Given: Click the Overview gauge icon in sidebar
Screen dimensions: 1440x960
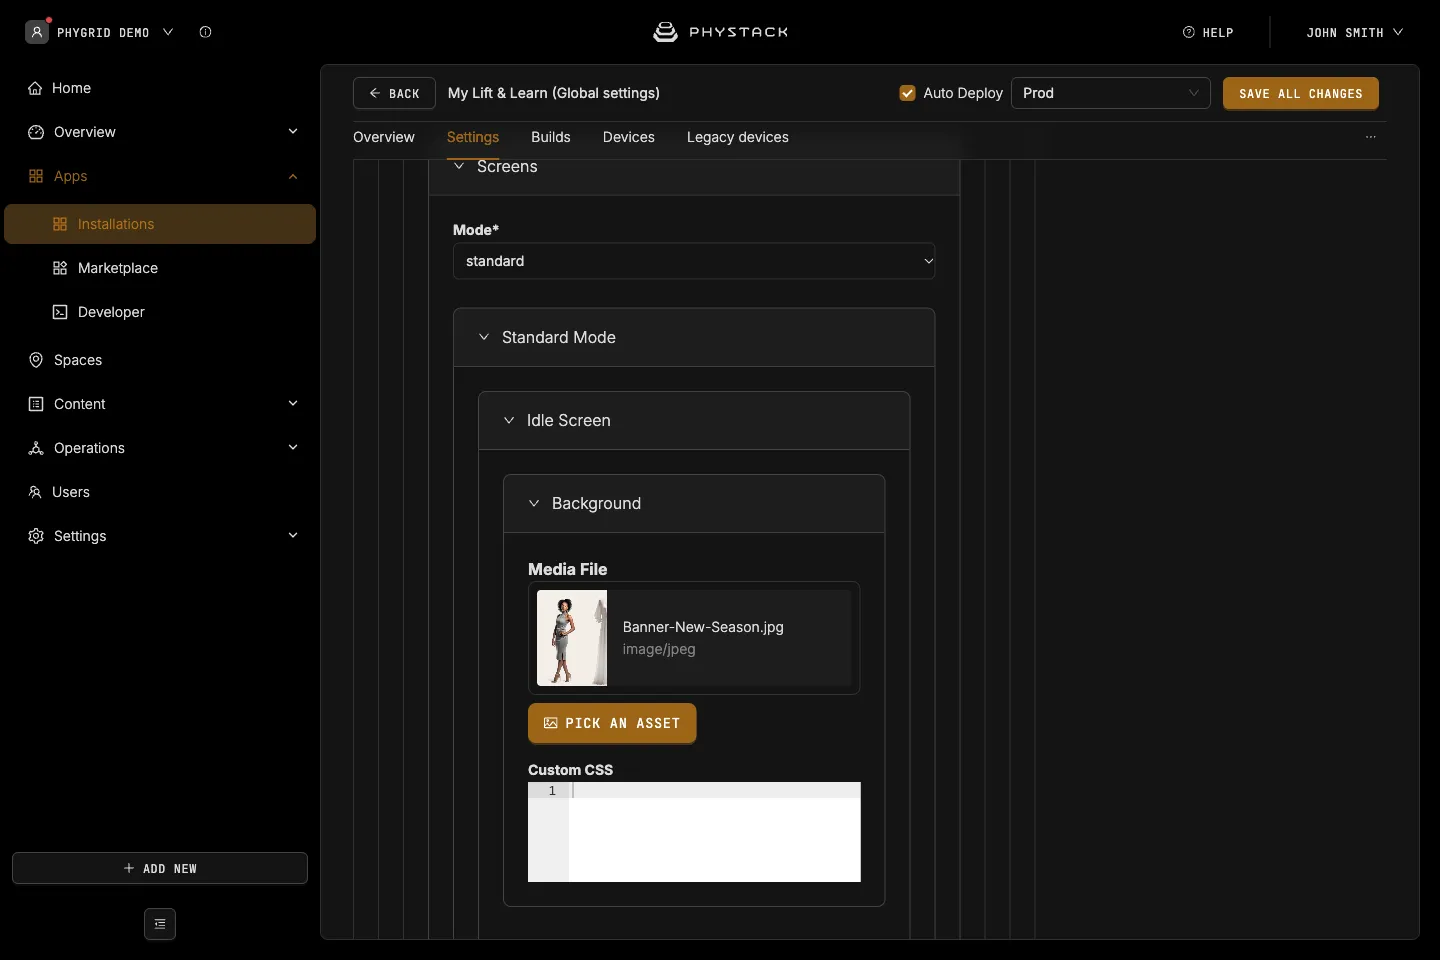Looking at the screenshot, I should pos(36,132).
